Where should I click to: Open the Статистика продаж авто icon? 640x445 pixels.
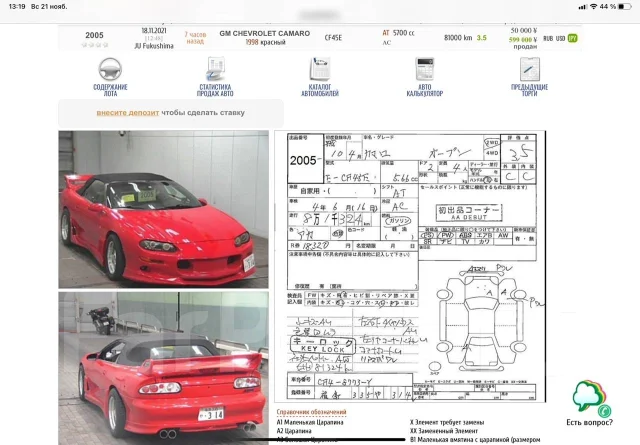click(215, 69)
